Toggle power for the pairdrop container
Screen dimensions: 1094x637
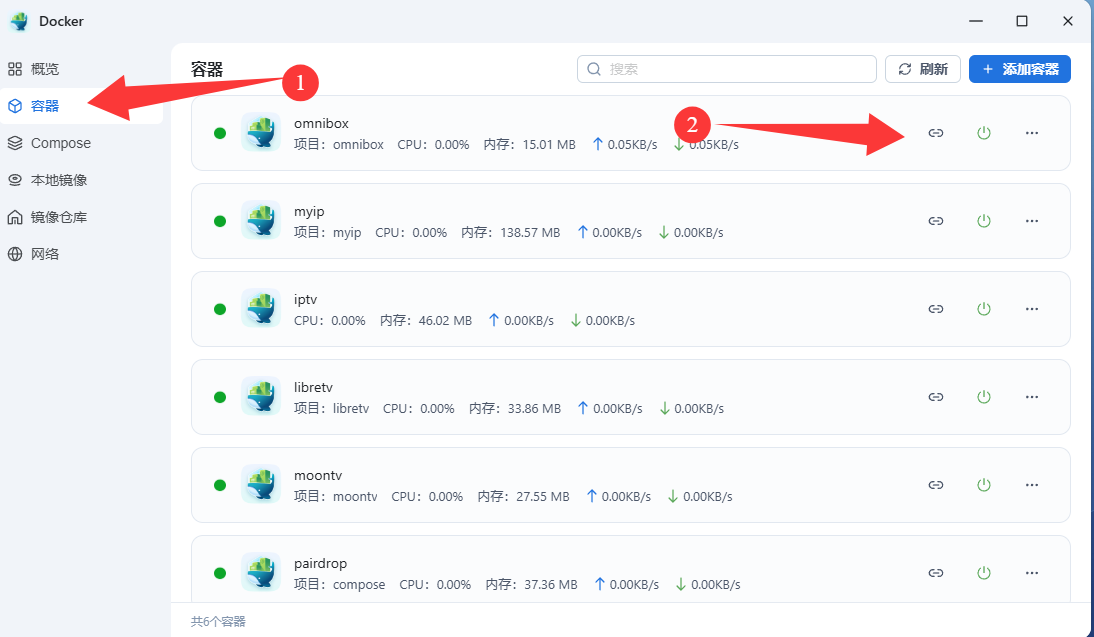(x=984, y=572)
